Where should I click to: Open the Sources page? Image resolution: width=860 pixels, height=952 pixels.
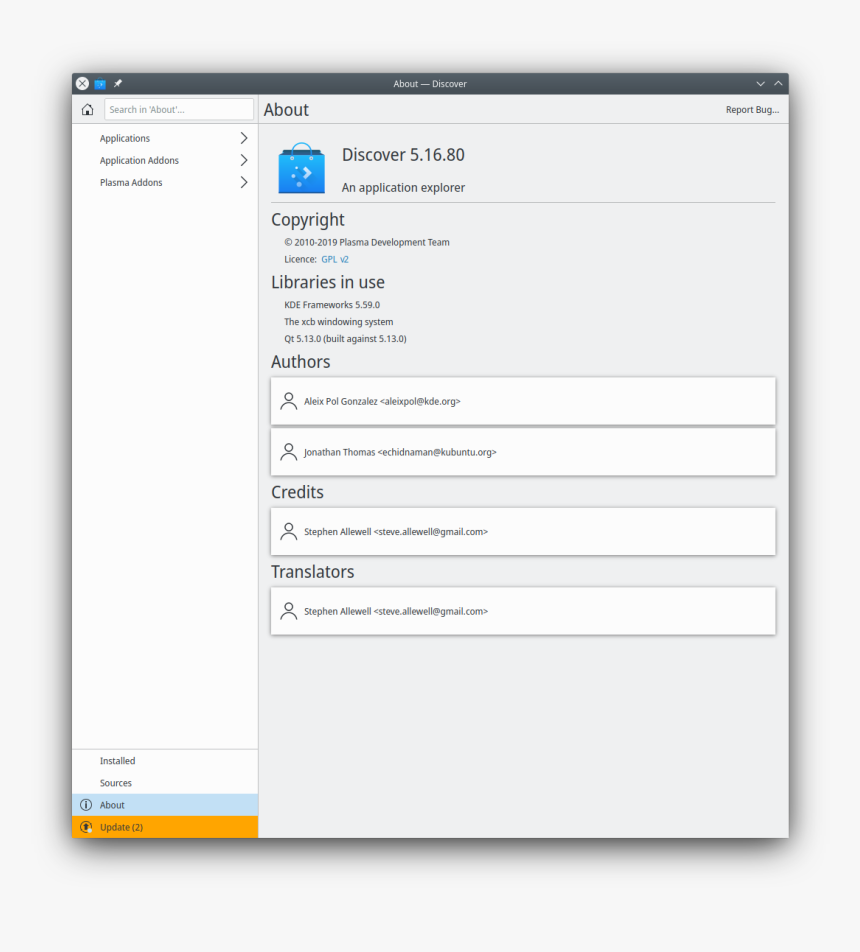(165, 783)
